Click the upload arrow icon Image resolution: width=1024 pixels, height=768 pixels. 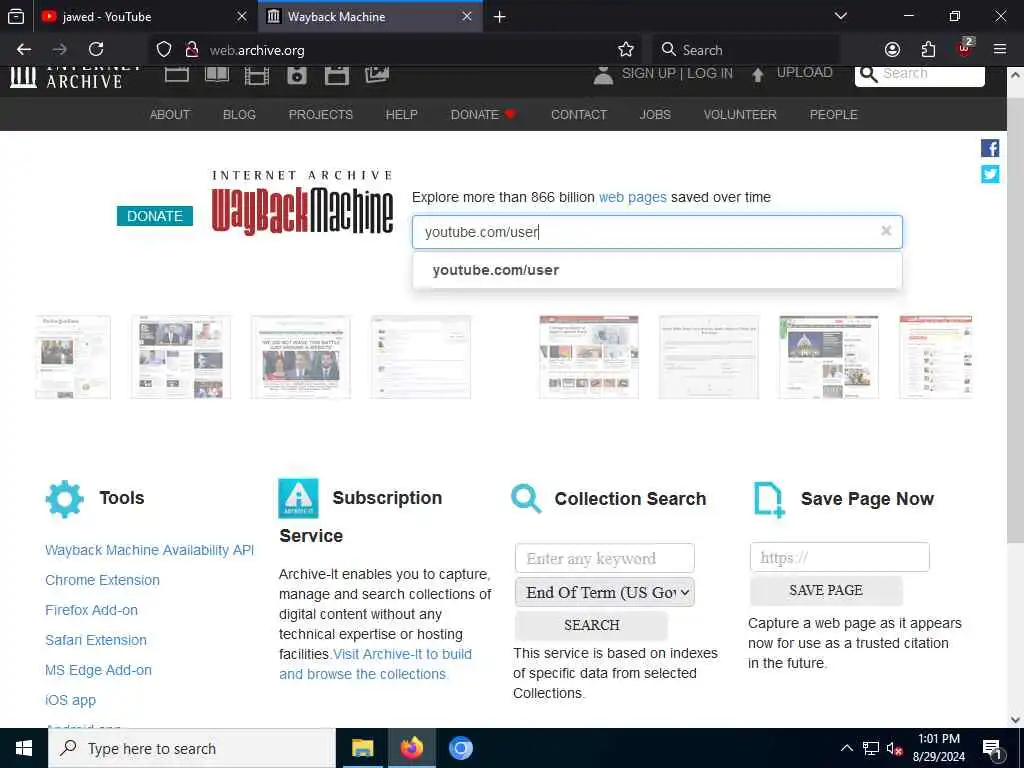[x=758, y=75]
